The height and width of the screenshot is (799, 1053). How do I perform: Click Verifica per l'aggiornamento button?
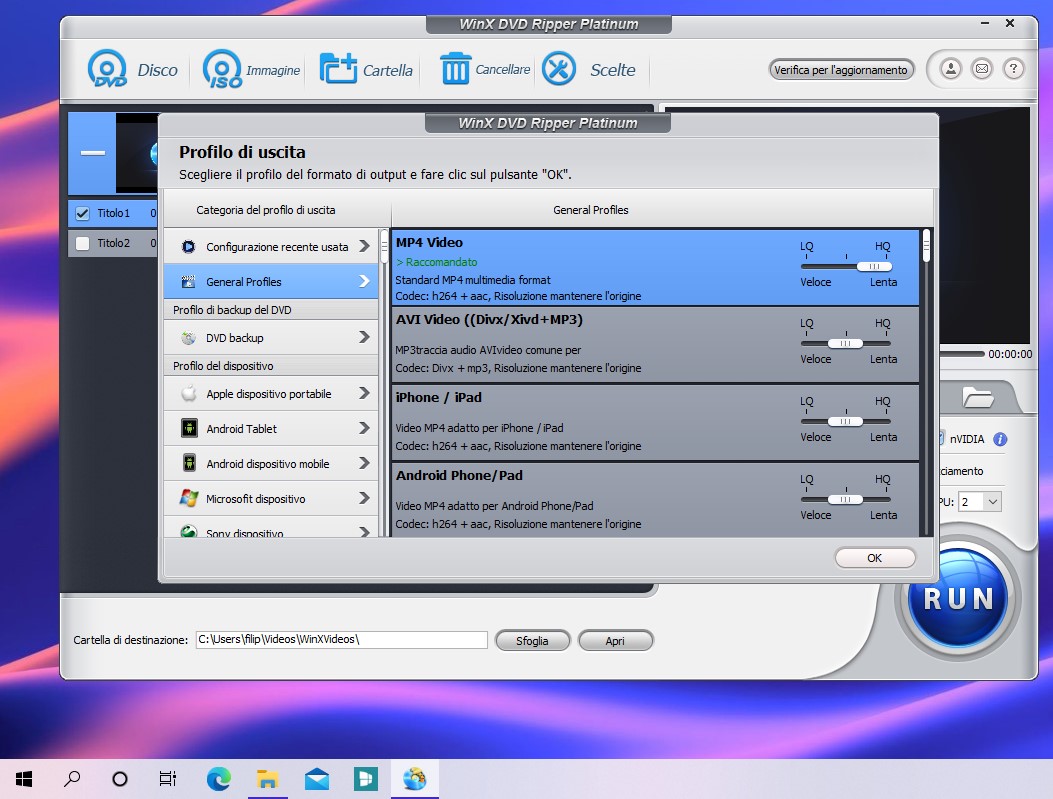coord(841,70)
